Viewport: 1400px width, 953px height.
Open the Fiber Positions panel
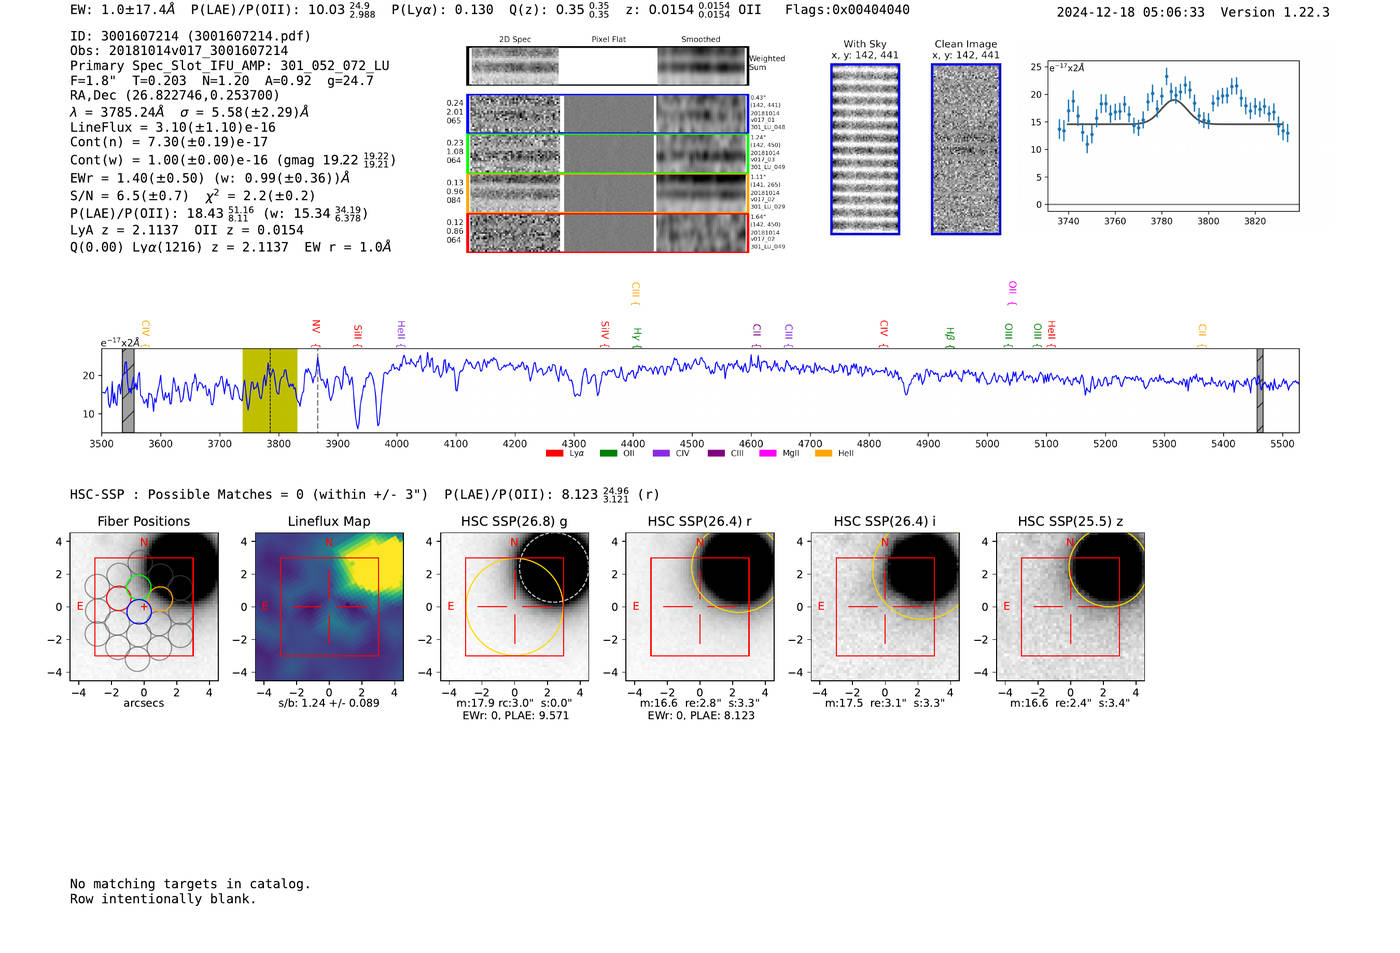(x=144, y=606)
